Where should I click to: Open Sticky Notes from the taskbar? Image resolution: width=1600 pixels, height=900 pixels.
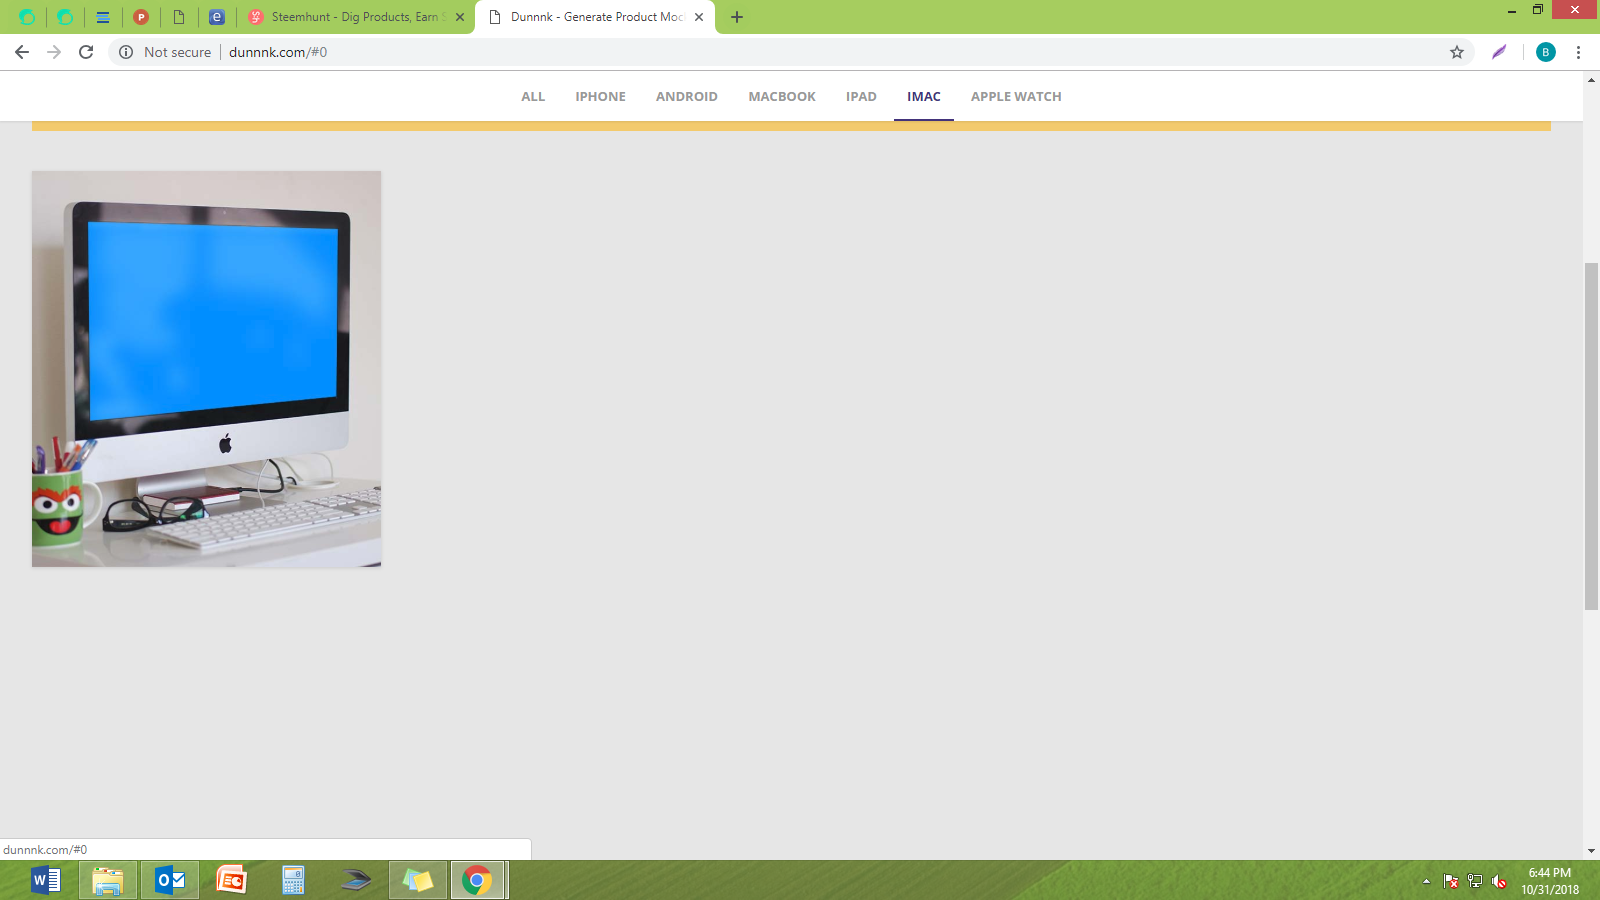pyautogui.click(x=418, y=880)
